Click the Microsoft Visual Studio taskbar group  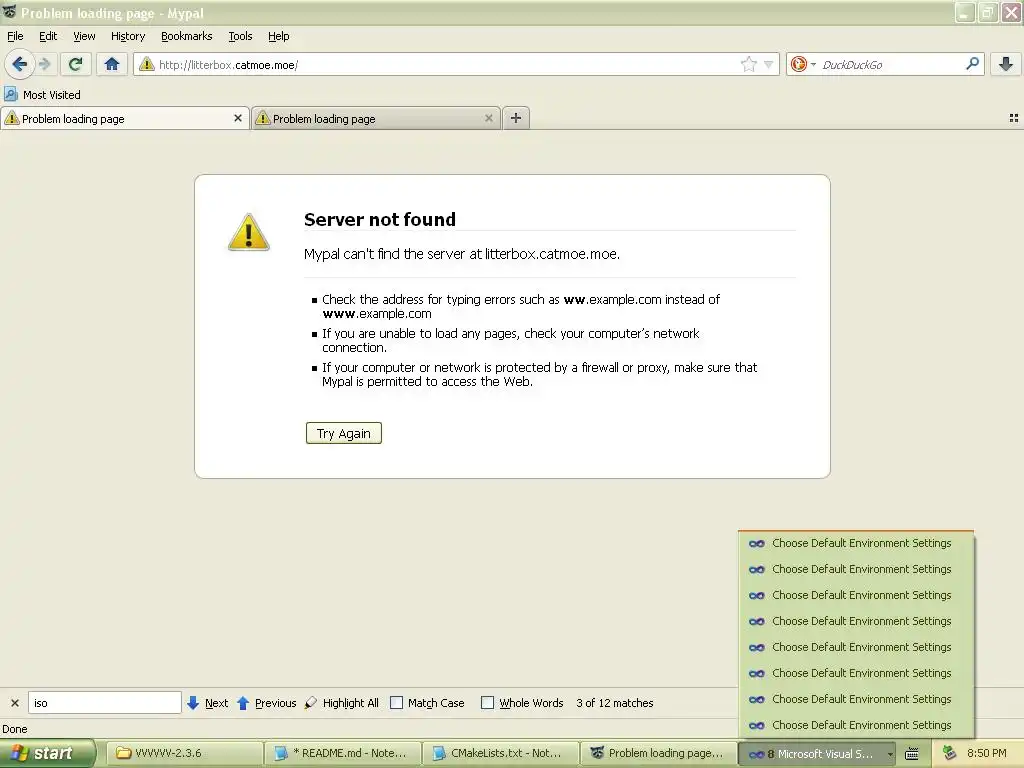coord(816,754)
